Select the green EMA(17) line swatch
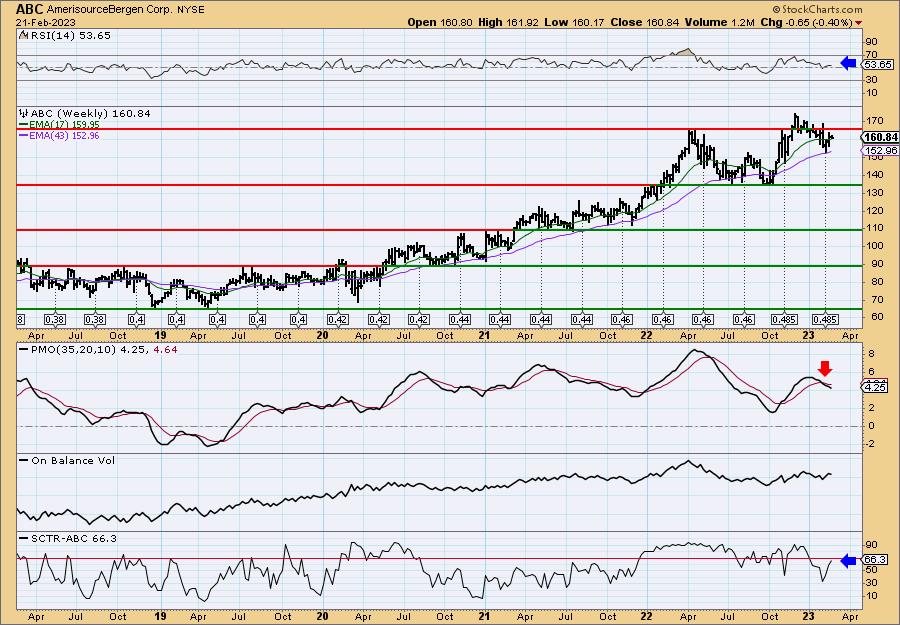The width and height of the screenshot is (900, 625). 24,125
